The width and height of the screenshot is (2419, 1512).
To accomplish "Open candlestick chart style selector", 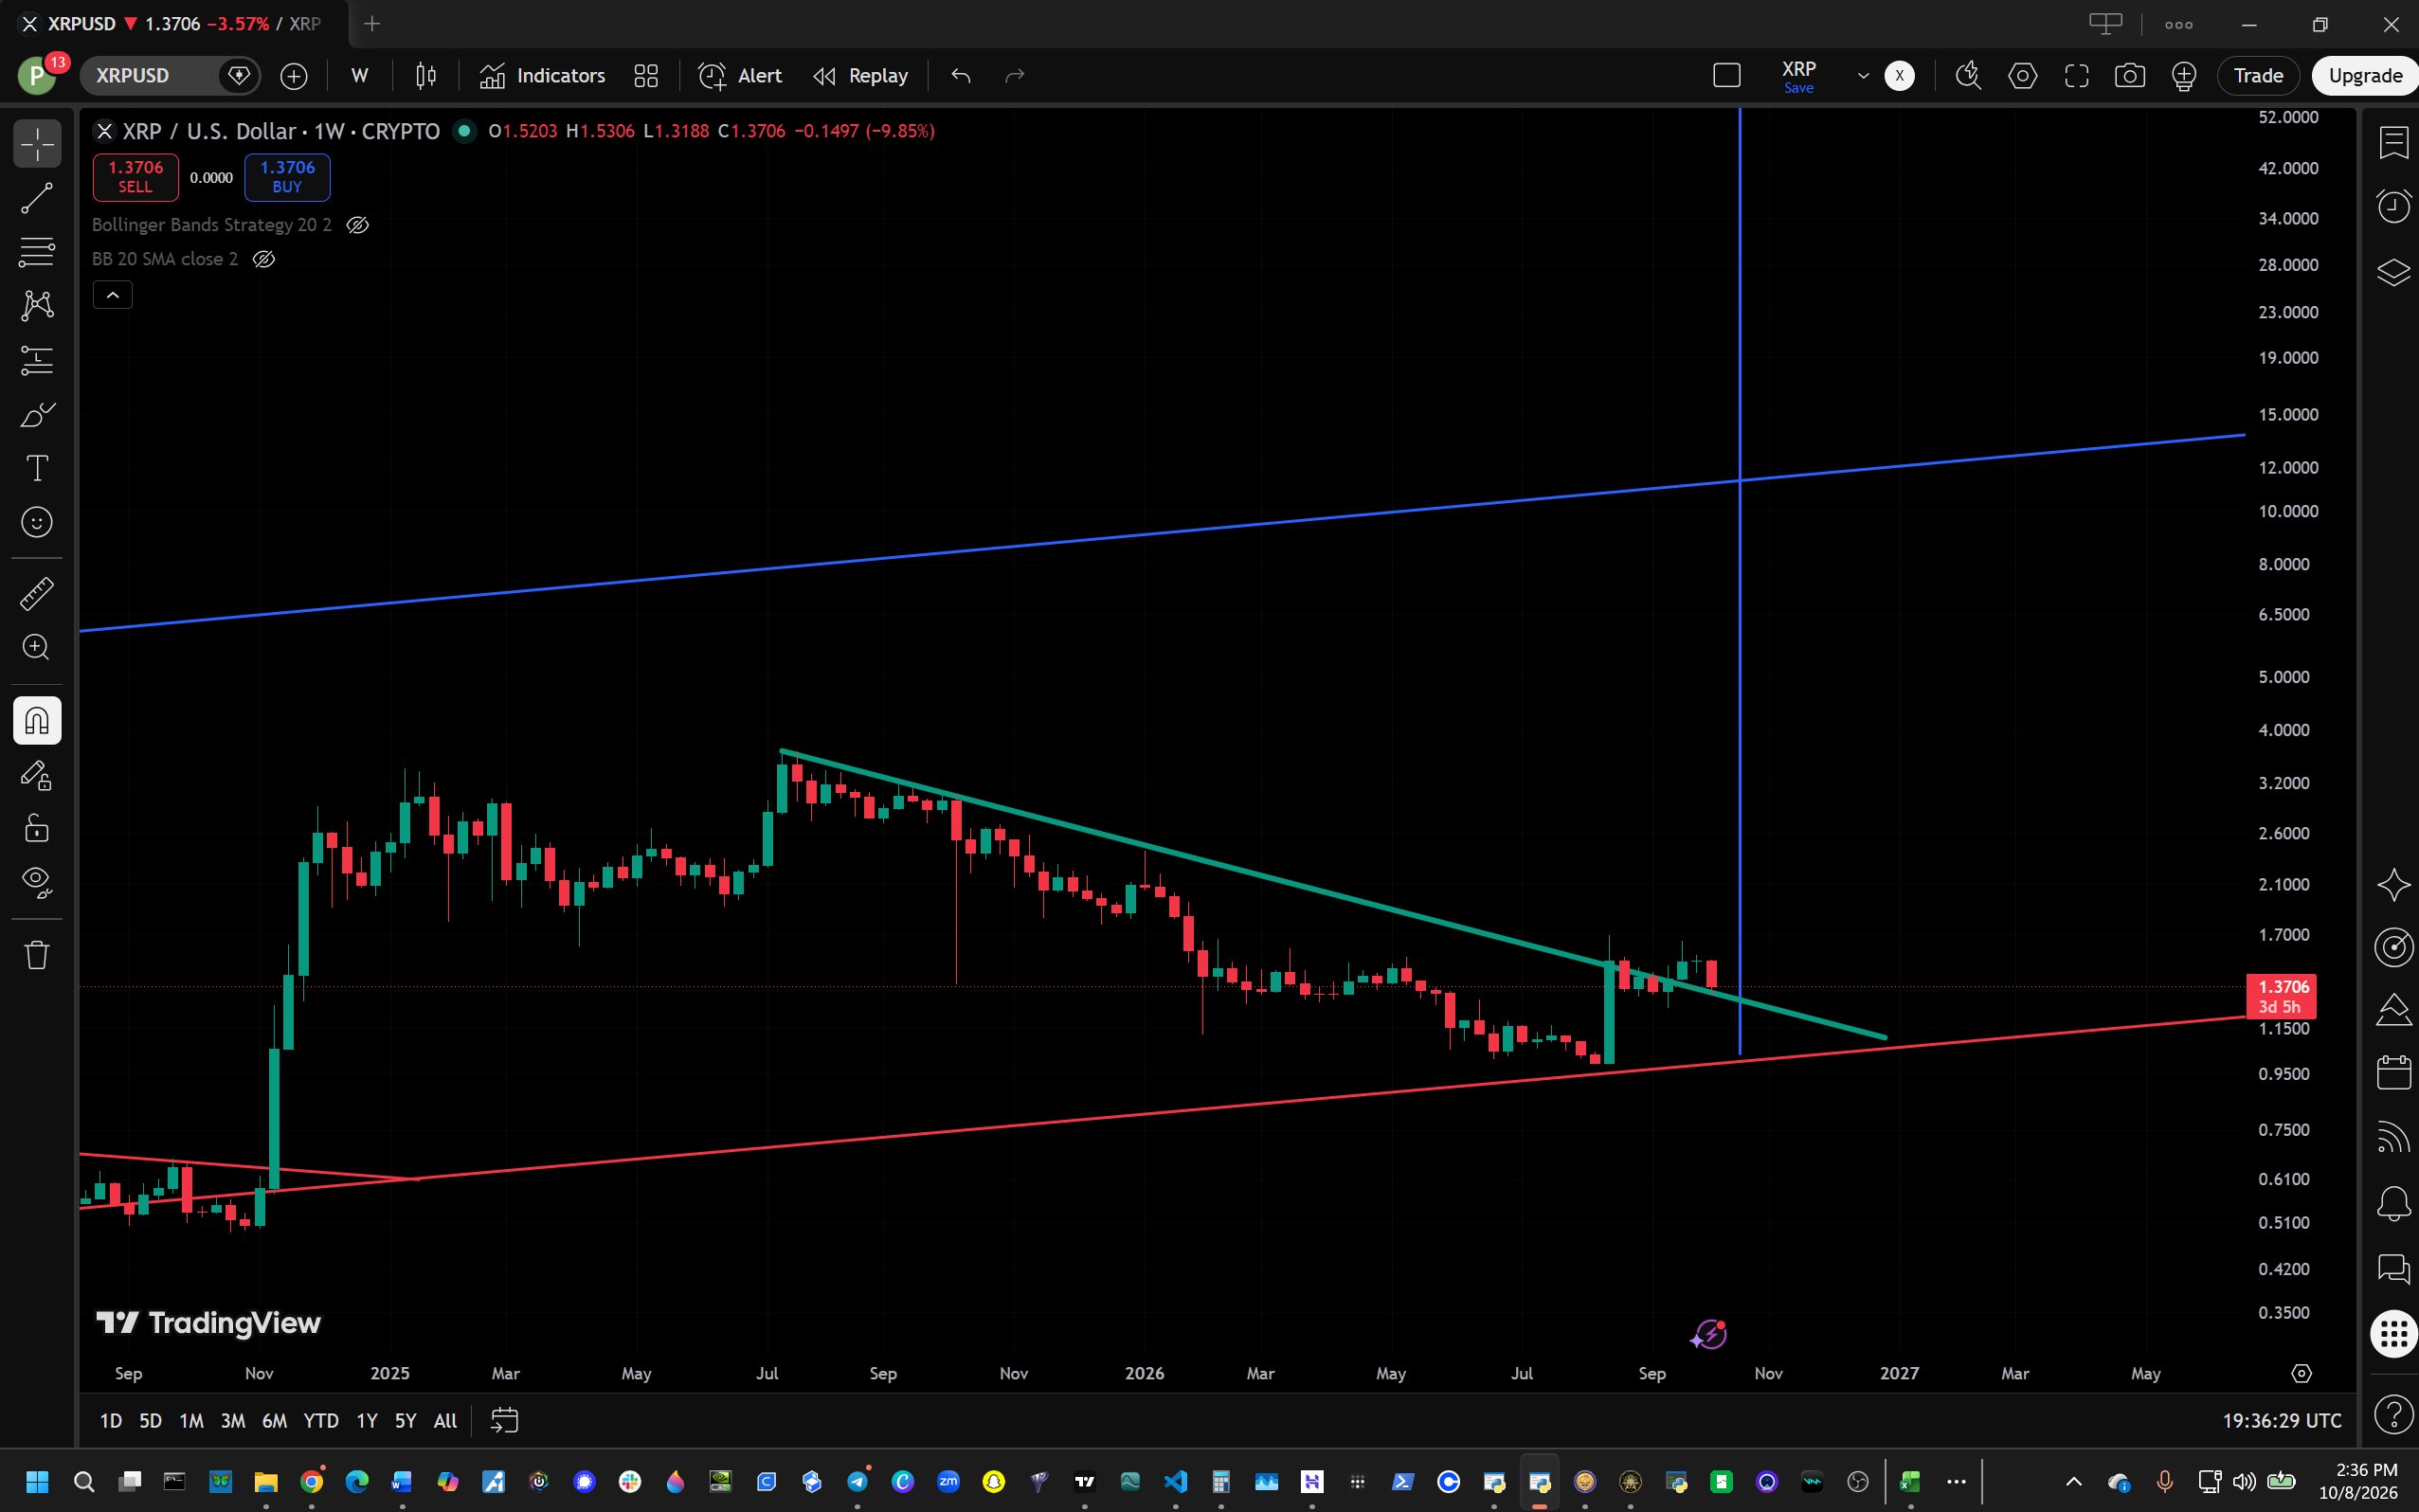I will click(426, 76).
